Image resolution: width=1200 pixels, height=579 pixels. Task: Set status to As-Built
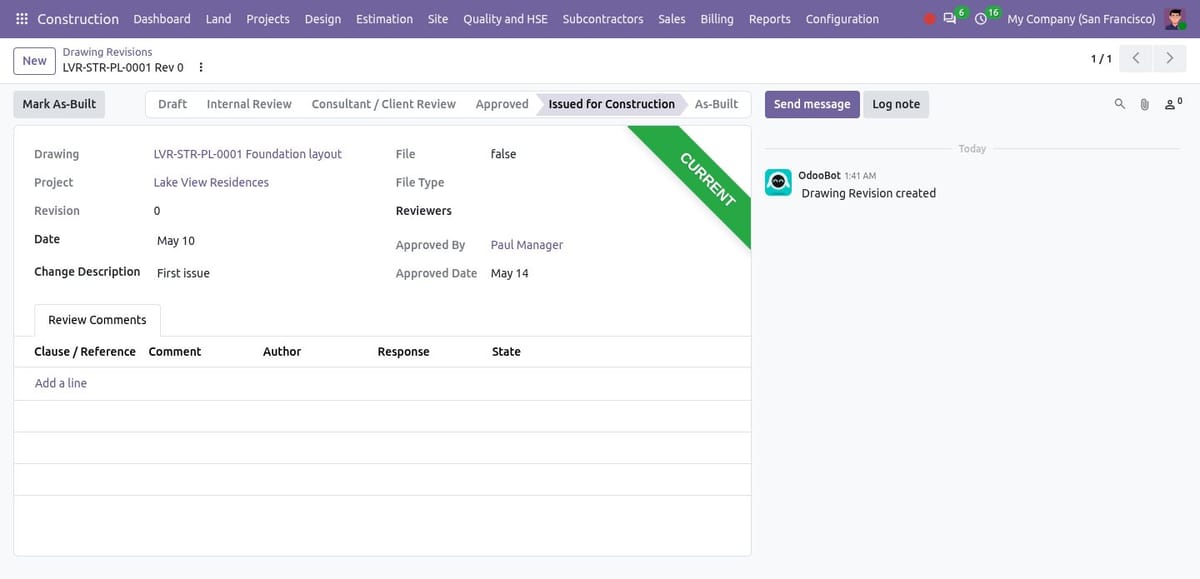point(716,104)
